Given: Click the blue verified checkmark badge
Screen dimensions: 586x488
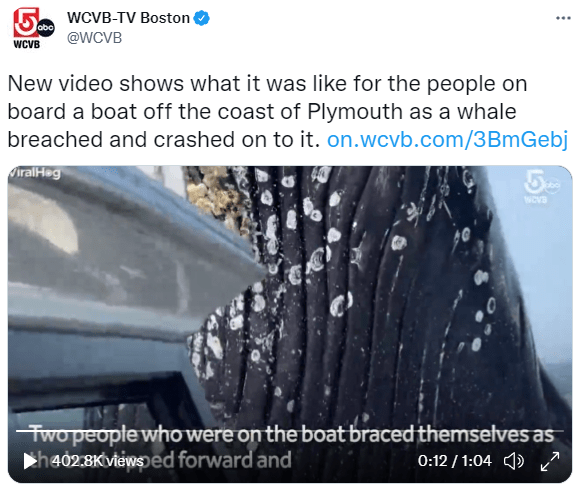Looking at the screenshot, I should (202, 18).
